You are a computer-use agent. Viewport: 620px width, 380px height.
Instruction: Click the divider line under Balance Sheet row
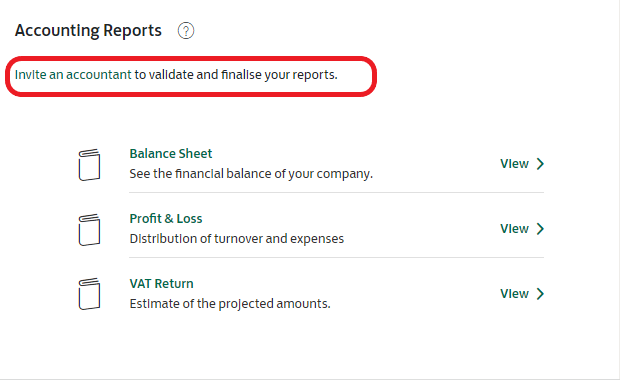tap(336, 193)
